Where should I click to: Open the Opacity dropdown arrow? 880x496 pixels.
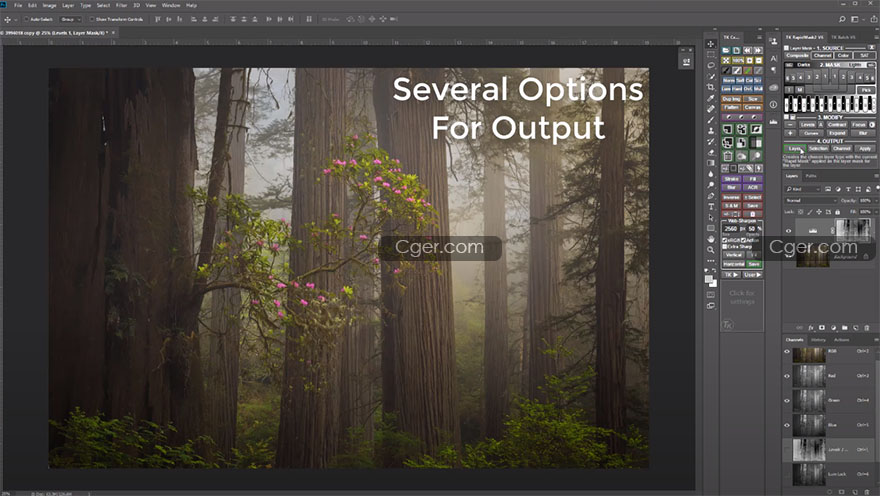(x=876, y=200)
